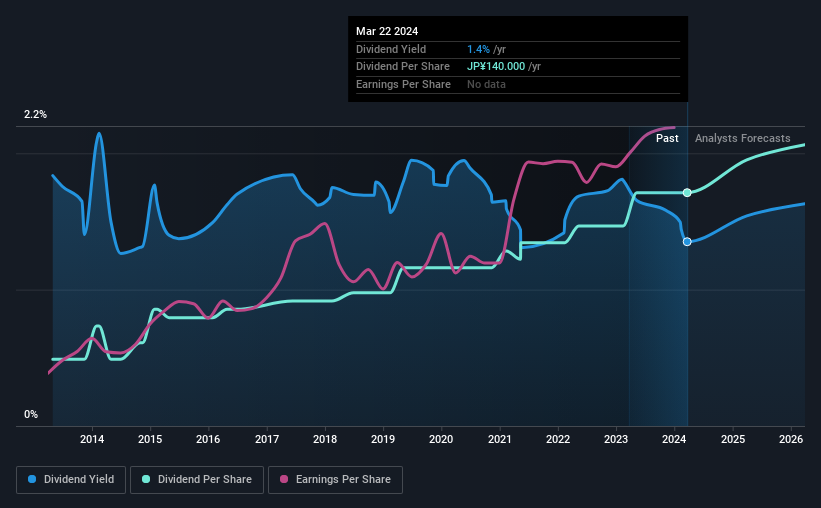
Task: Click the 2015 x-axis label
Action: (x=150, y=439)
